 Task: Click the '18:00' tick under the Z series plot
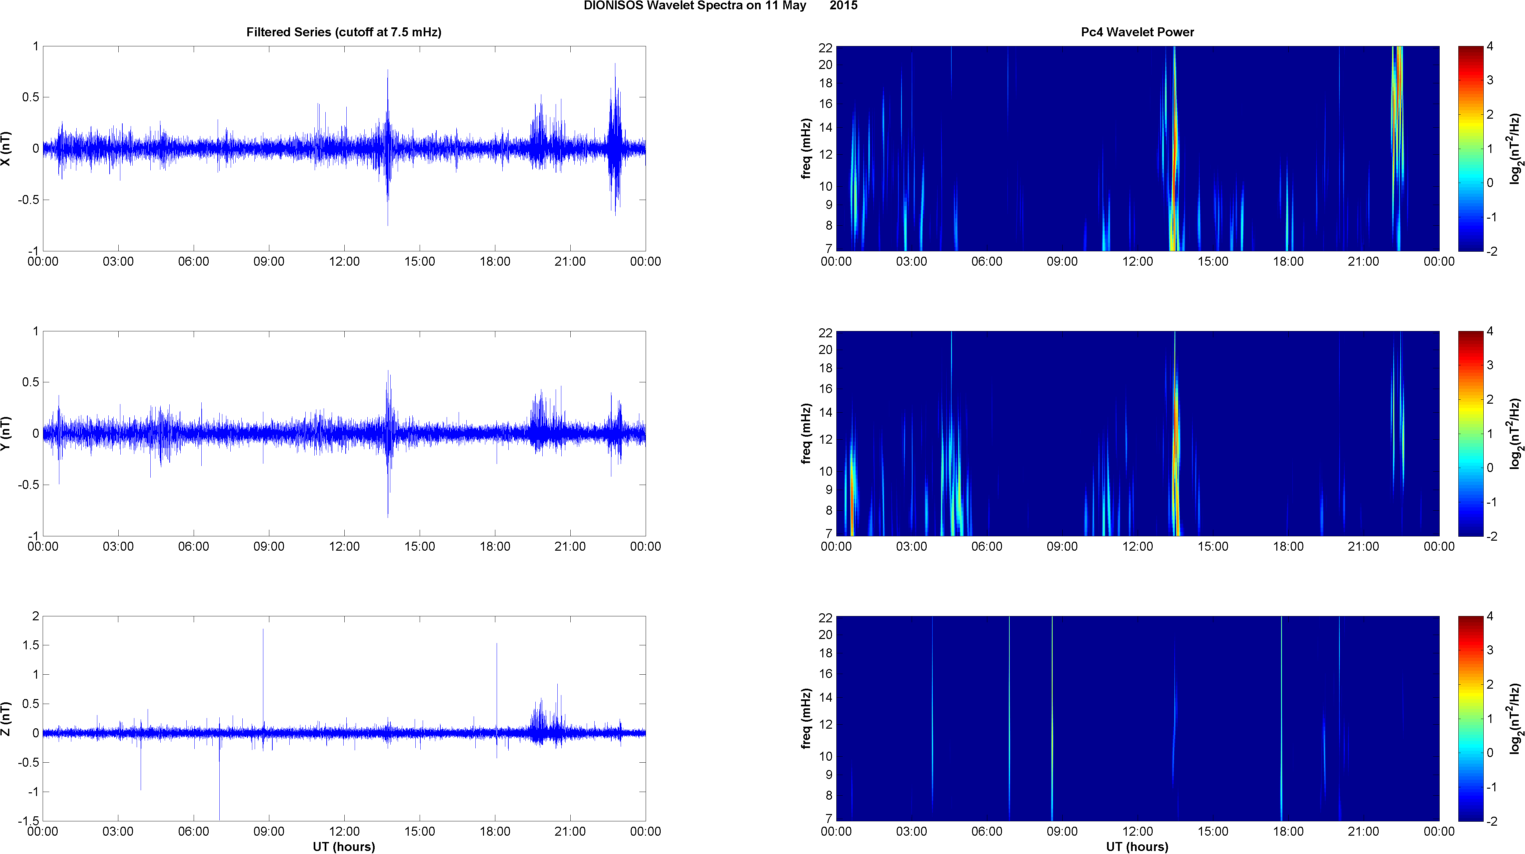495,831
